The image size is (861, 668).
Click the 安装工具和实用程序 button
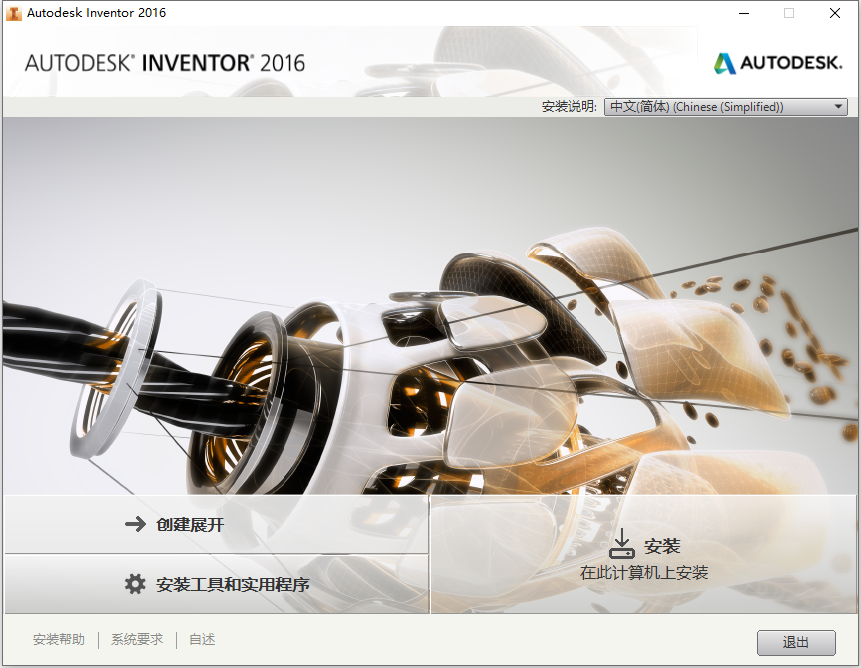pyautogui.click(x=216, y=584)
